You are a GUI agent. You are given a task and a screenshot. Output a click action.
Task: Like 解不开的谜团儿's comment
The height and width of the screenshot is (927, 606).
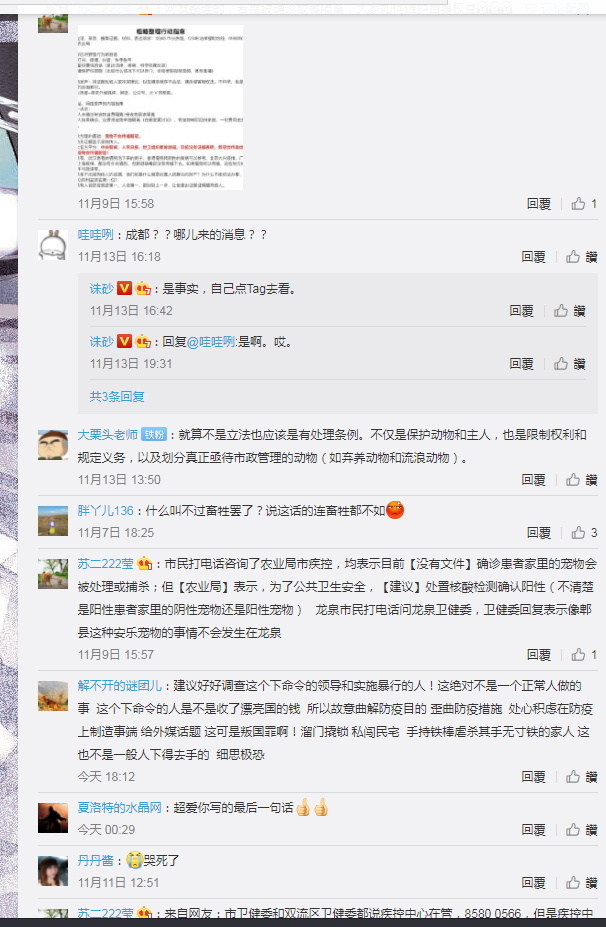(581, 776)
